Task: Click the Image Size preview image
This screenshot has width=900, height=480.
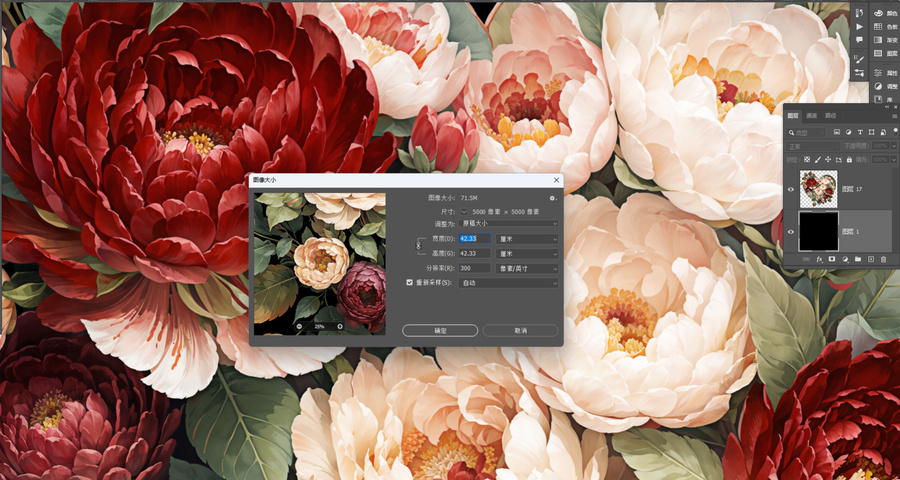Action: (x=320, y=264)
